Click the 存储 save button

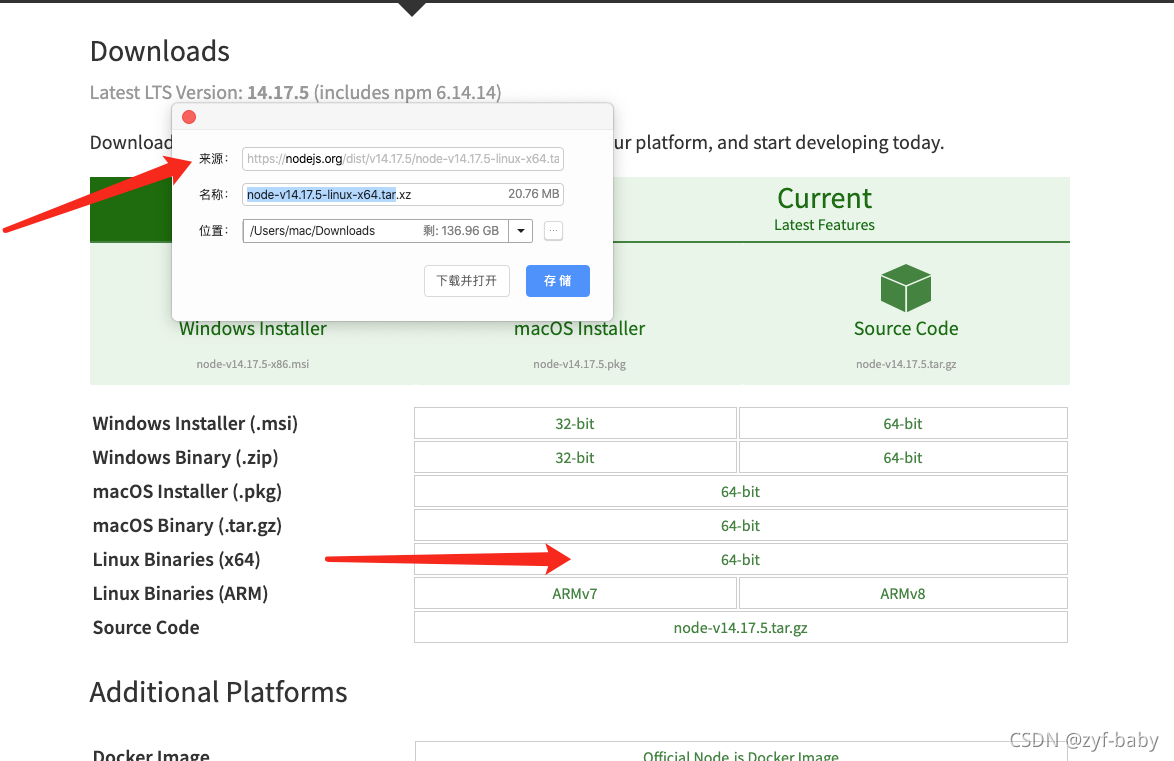[558, 281]
